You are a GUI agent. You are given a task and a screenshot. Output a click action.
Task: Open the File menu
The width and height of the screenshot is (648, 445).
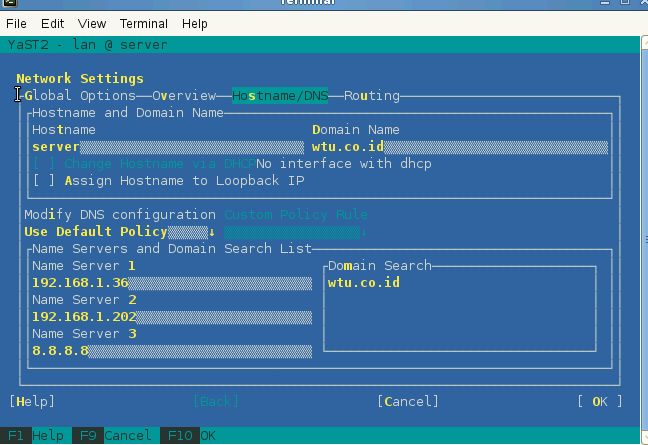click(16, 24)
